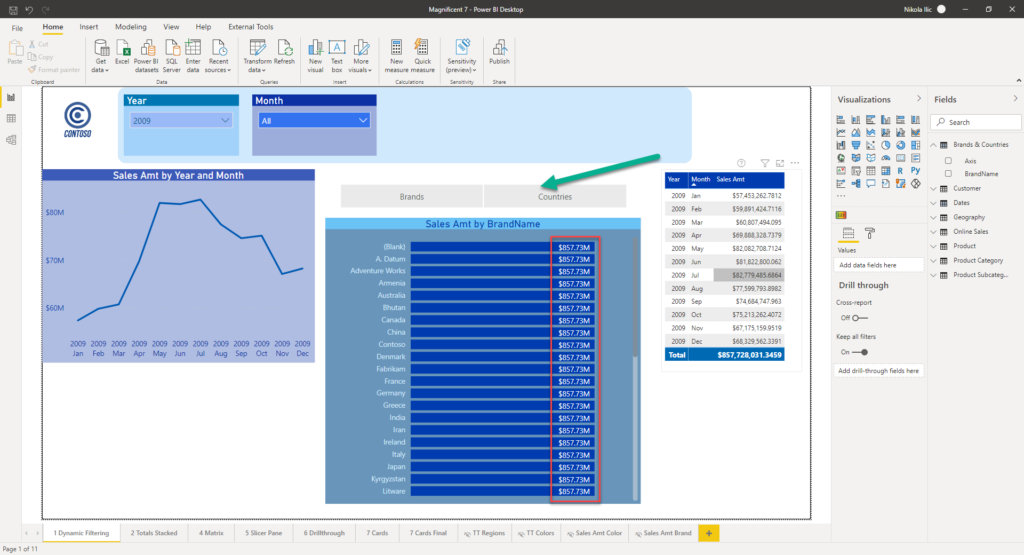Click the Excel import icon
This screenshot has width=1024, height=555.
tap(122, 52)
